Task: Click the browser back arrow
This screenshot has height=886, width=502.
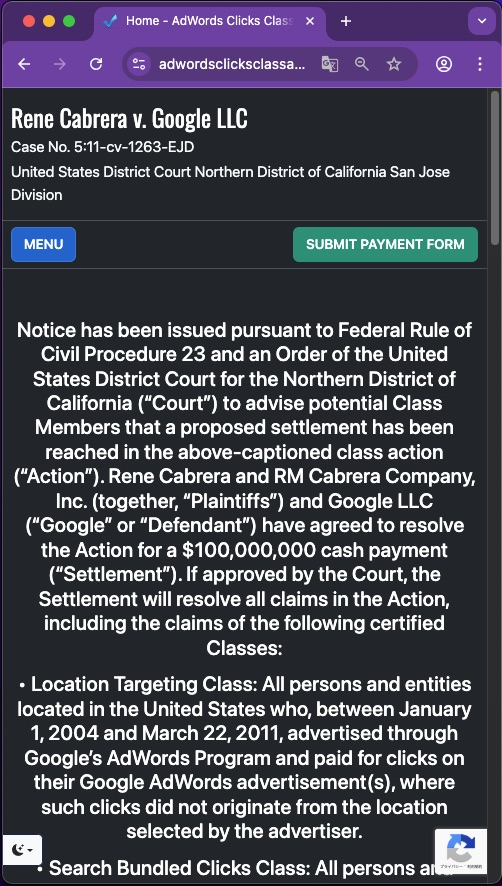Action: click(x=24, y=64)
